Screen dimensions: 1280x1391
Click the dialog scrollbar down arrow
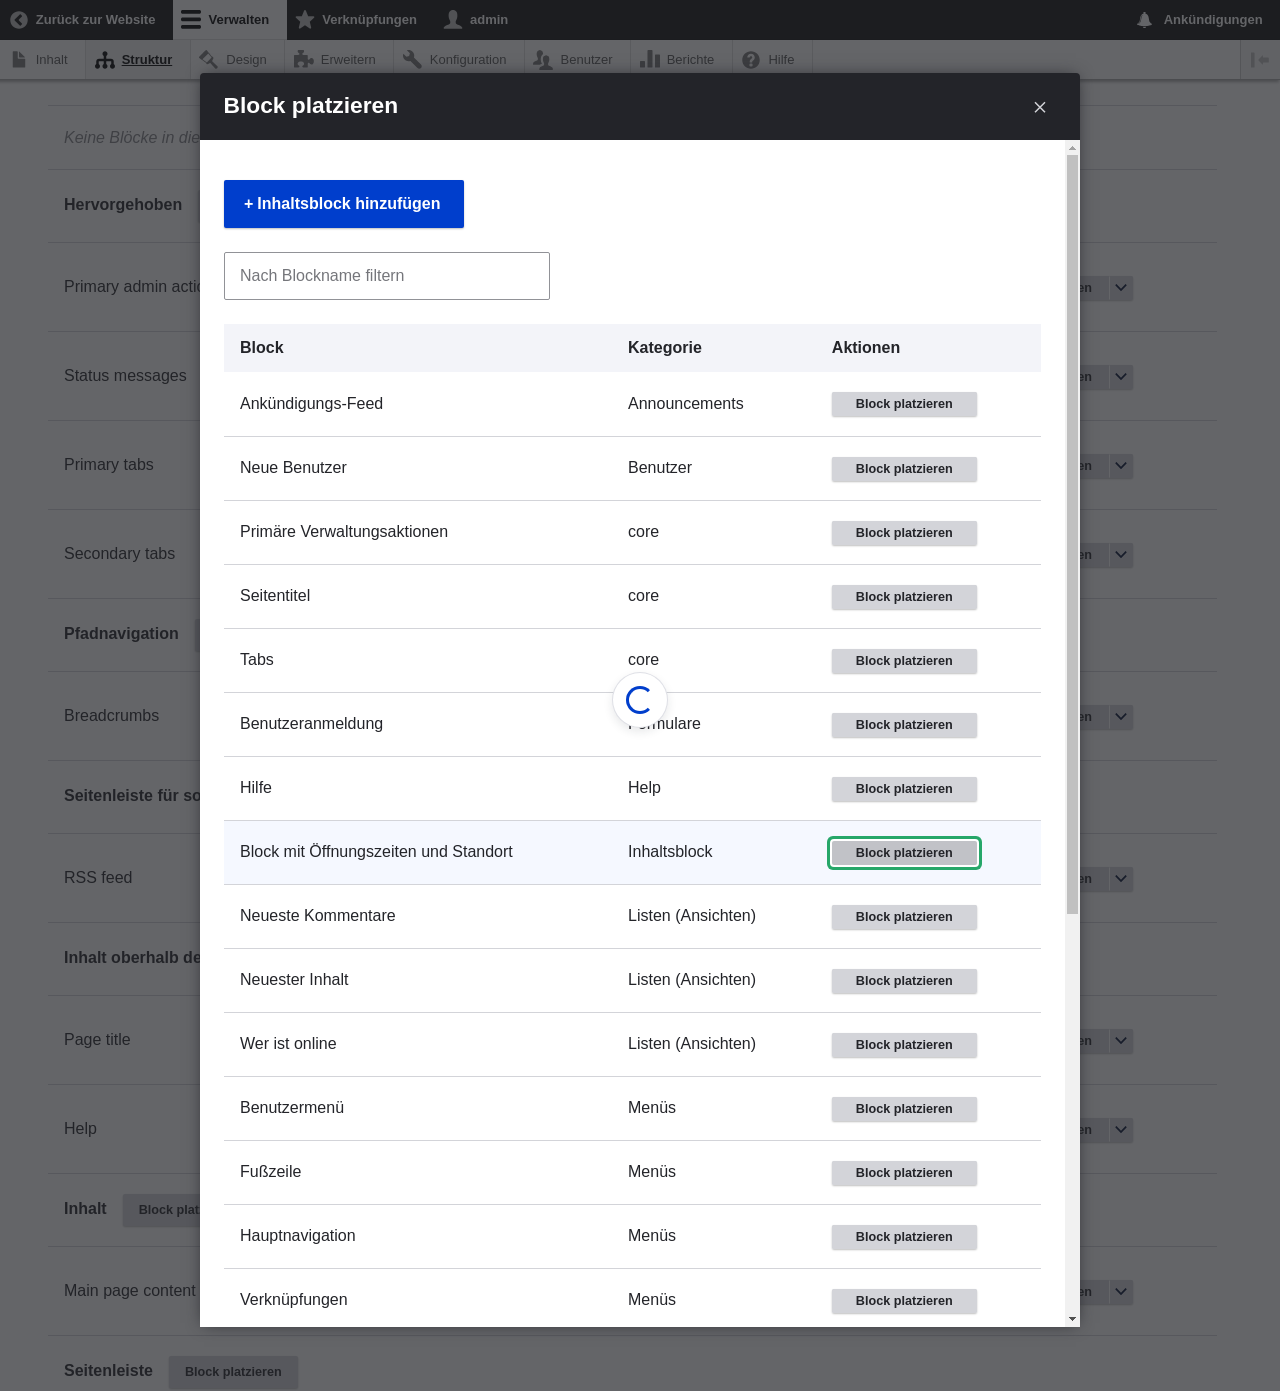[1072, 1319]
